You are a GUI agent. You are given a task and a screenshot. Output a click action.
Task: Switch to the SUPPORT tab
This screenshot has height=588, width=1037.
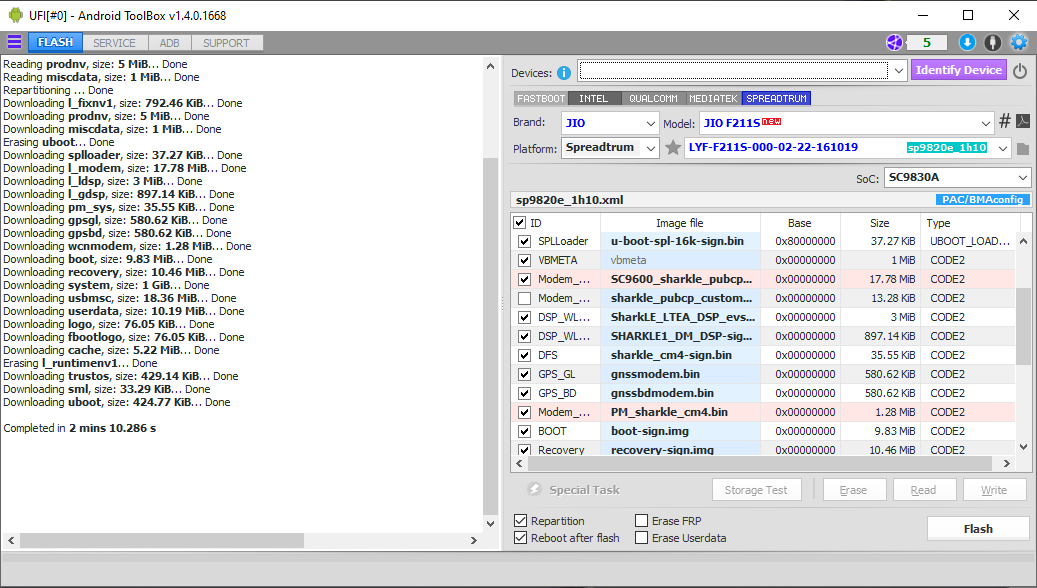[x=226, y=43]
